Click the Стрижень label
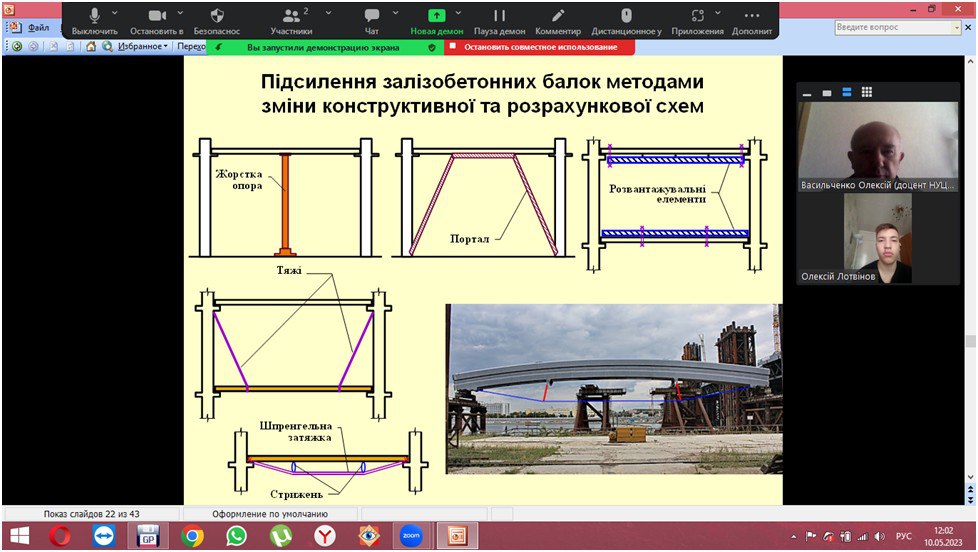The image size is (978, 552). point(296,494)
